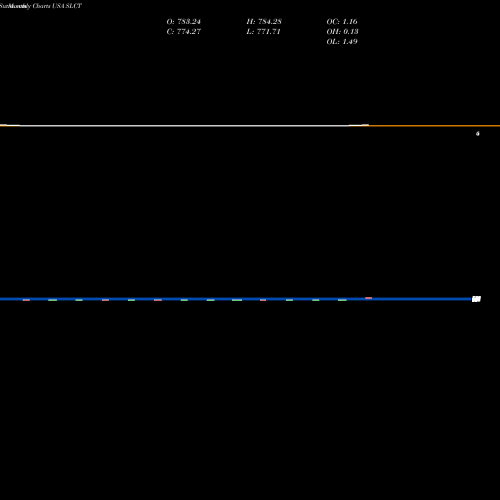The height and width of the screenshot is (500, 500).
Task: Click the 'OC: 1.16' reading
Action: tap(342, 22)
